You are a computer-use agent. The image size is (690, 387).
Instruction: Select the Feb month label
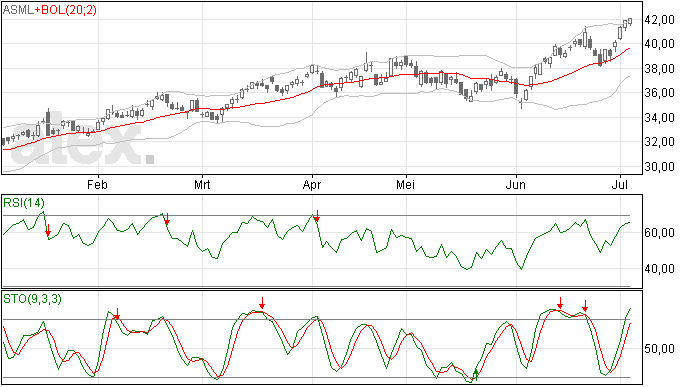(97, 184)
